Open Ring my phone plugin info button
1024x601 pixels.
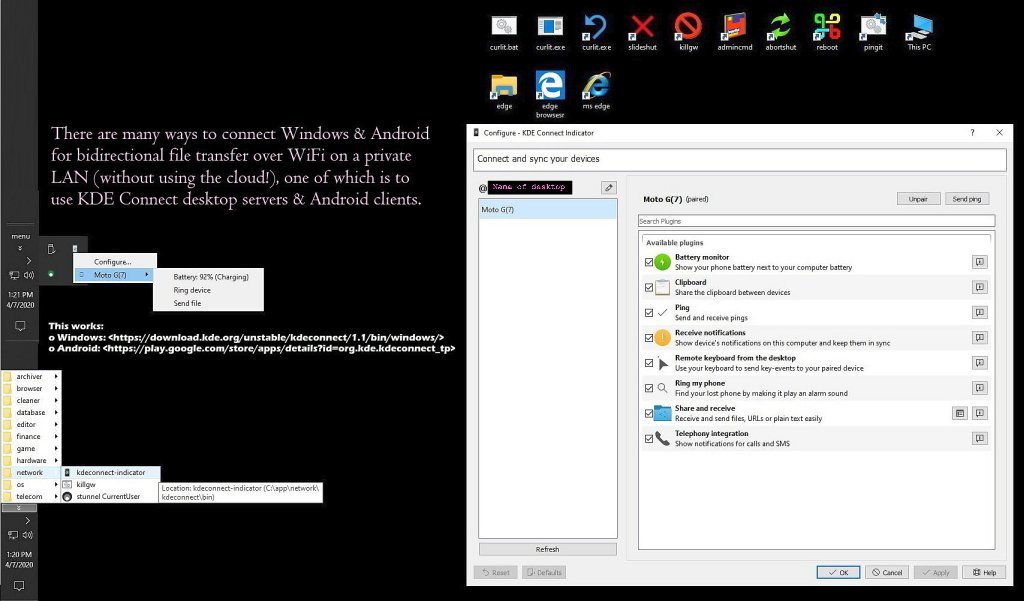coord(980,388)
